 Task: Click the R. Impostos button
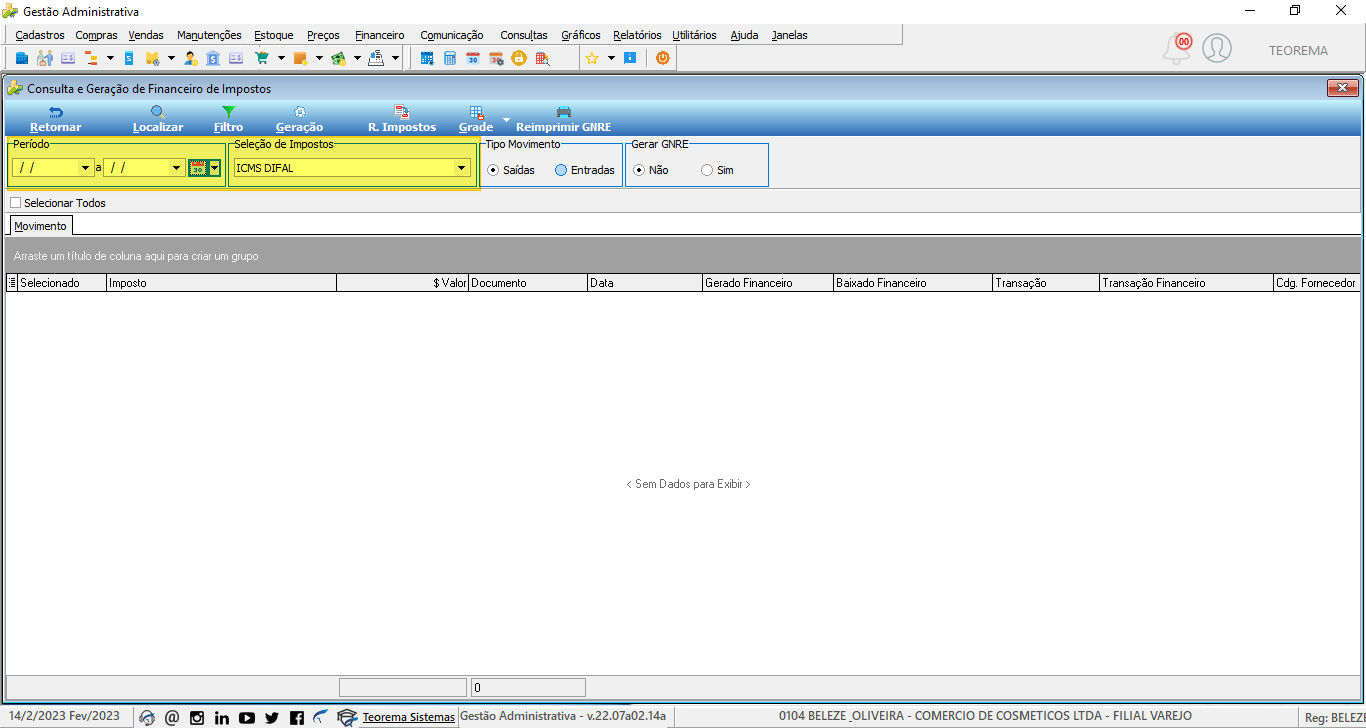[x=402, y=119]
